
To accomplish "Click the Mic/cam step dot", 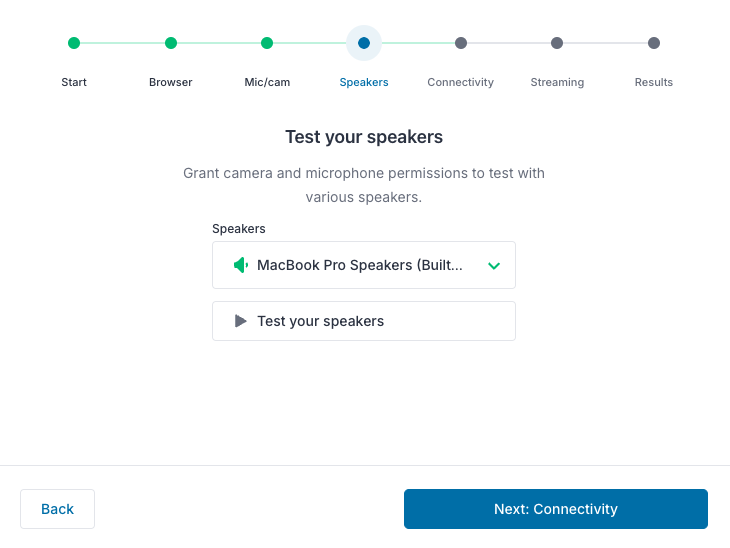I will (x=267, y=43).
